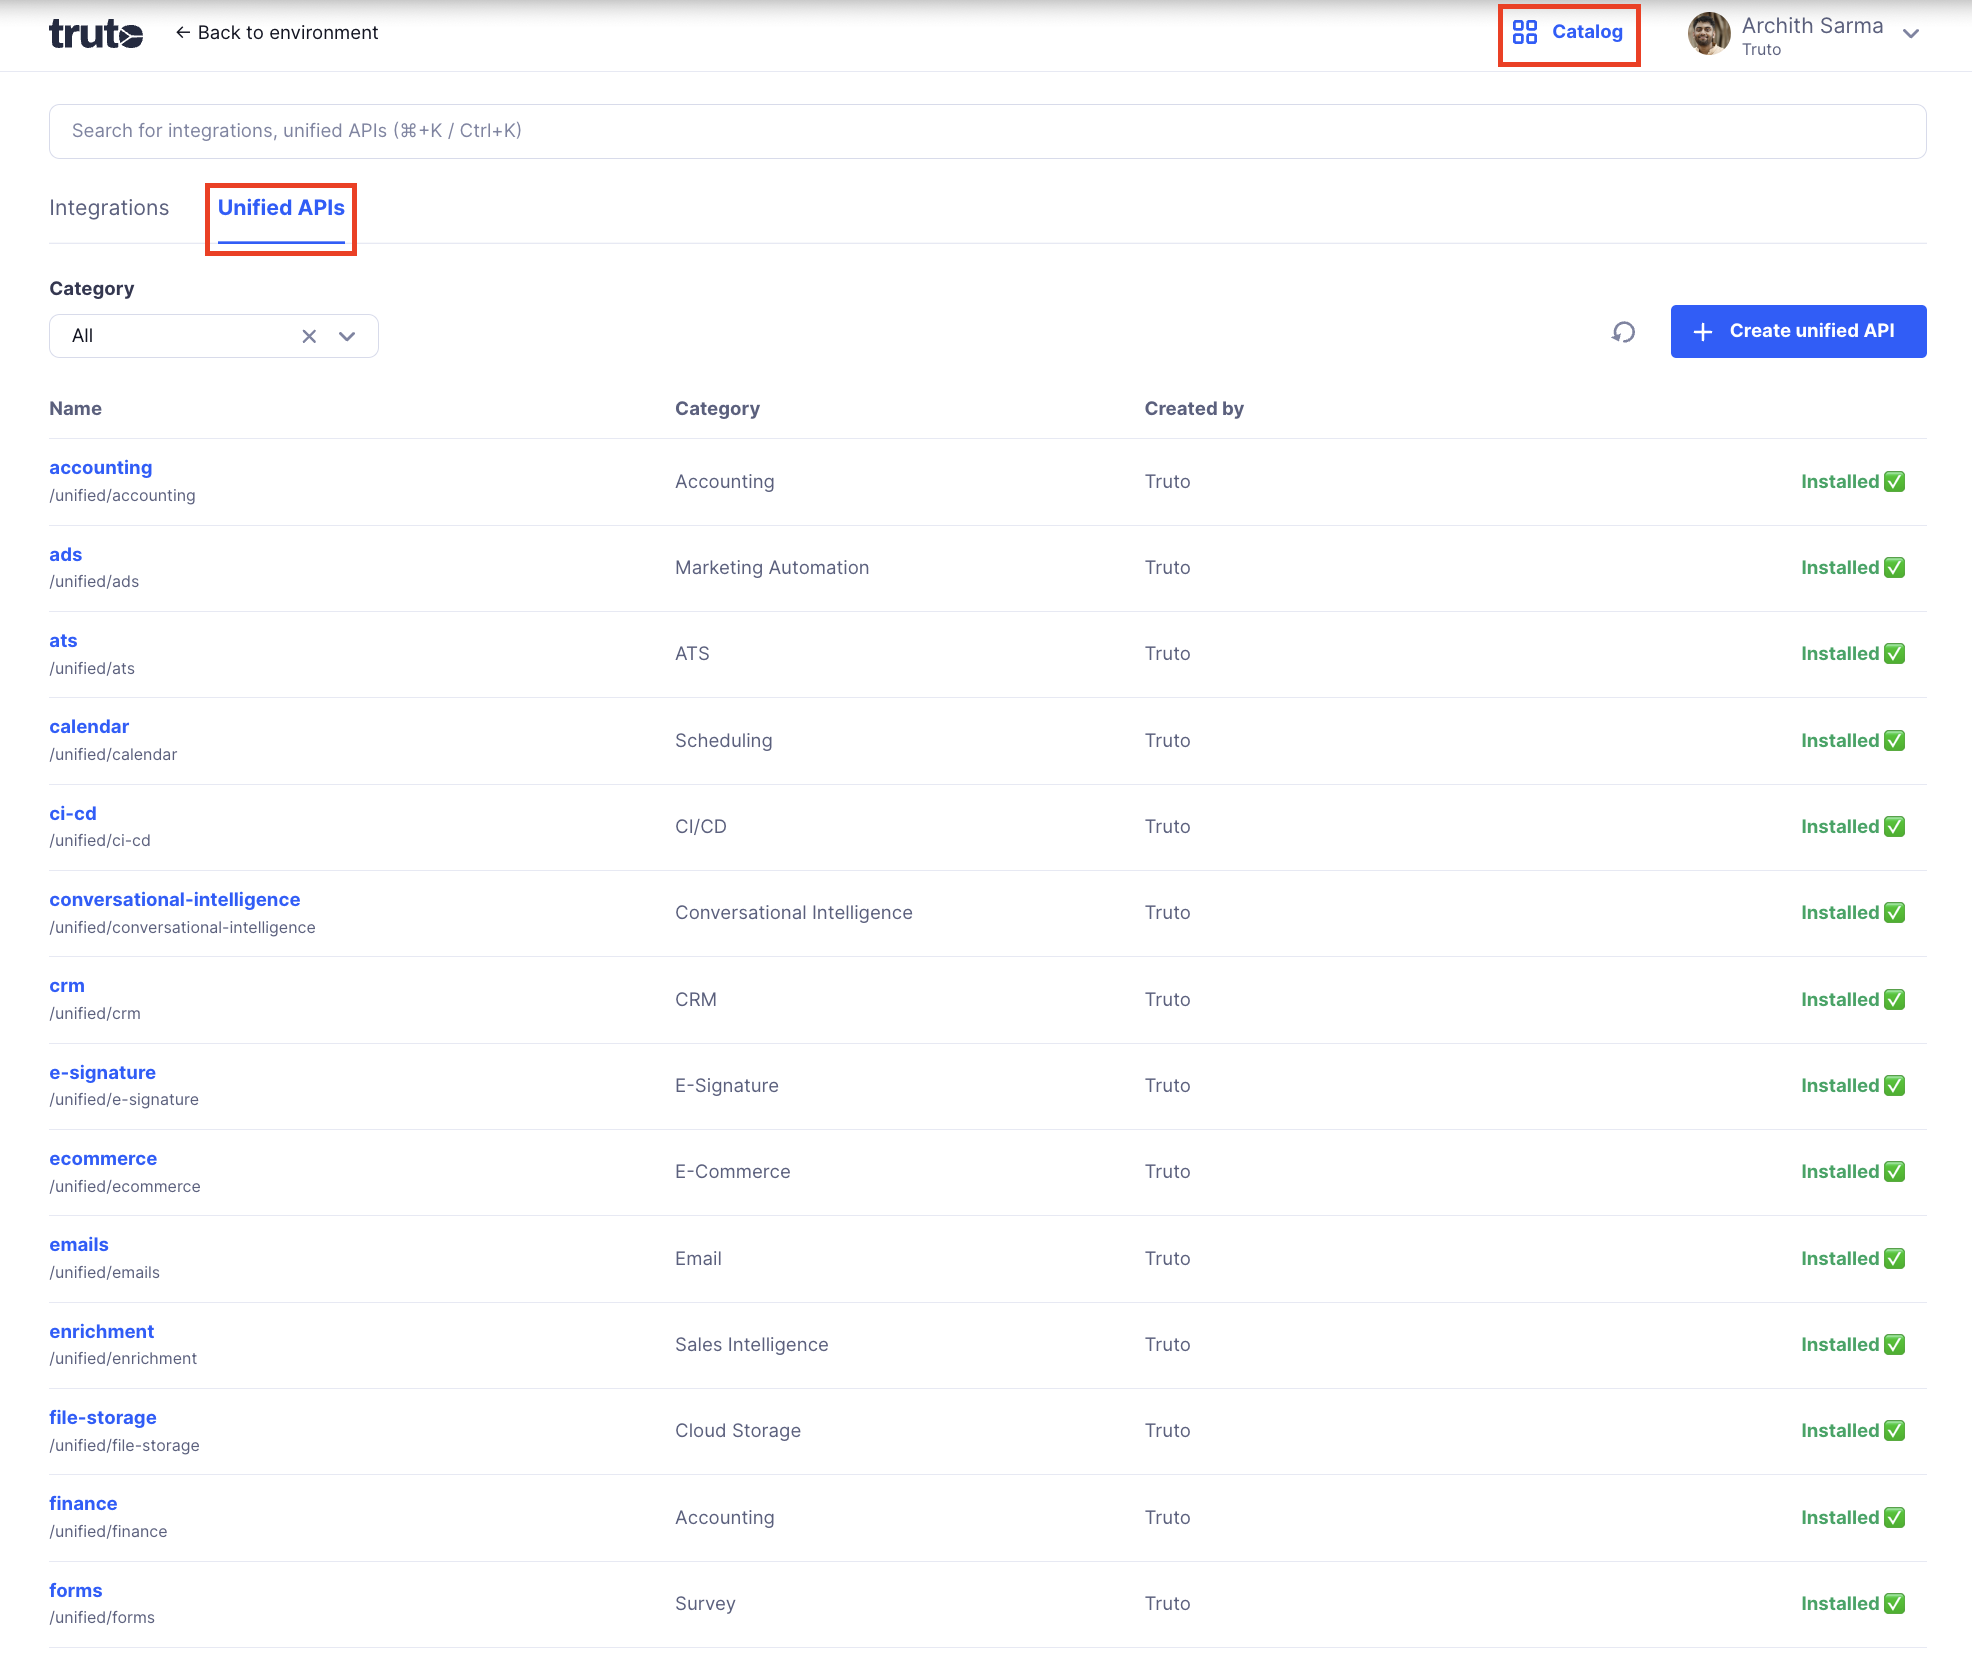The width and height of the screenshot is (1972, 1660).
Task: Open the crm unified API
Action: tap(67, 986)
